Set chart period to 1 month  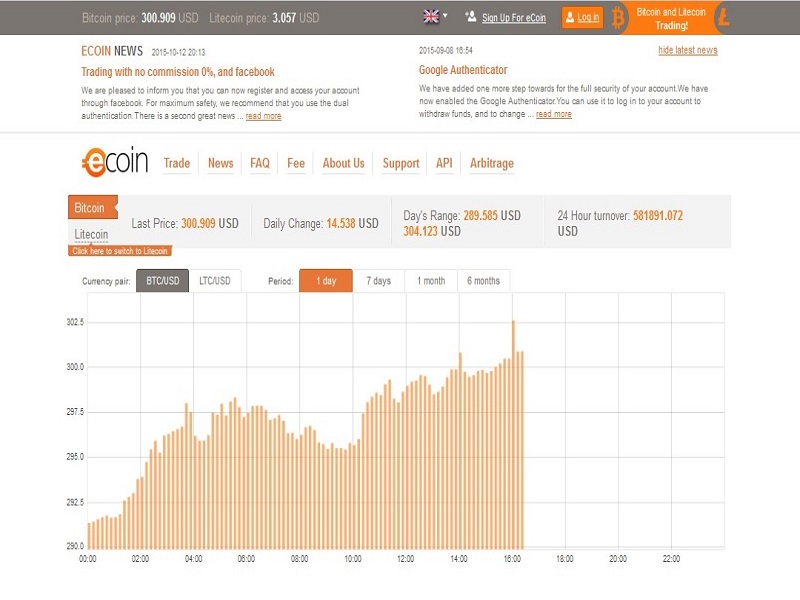click(431, 281)
